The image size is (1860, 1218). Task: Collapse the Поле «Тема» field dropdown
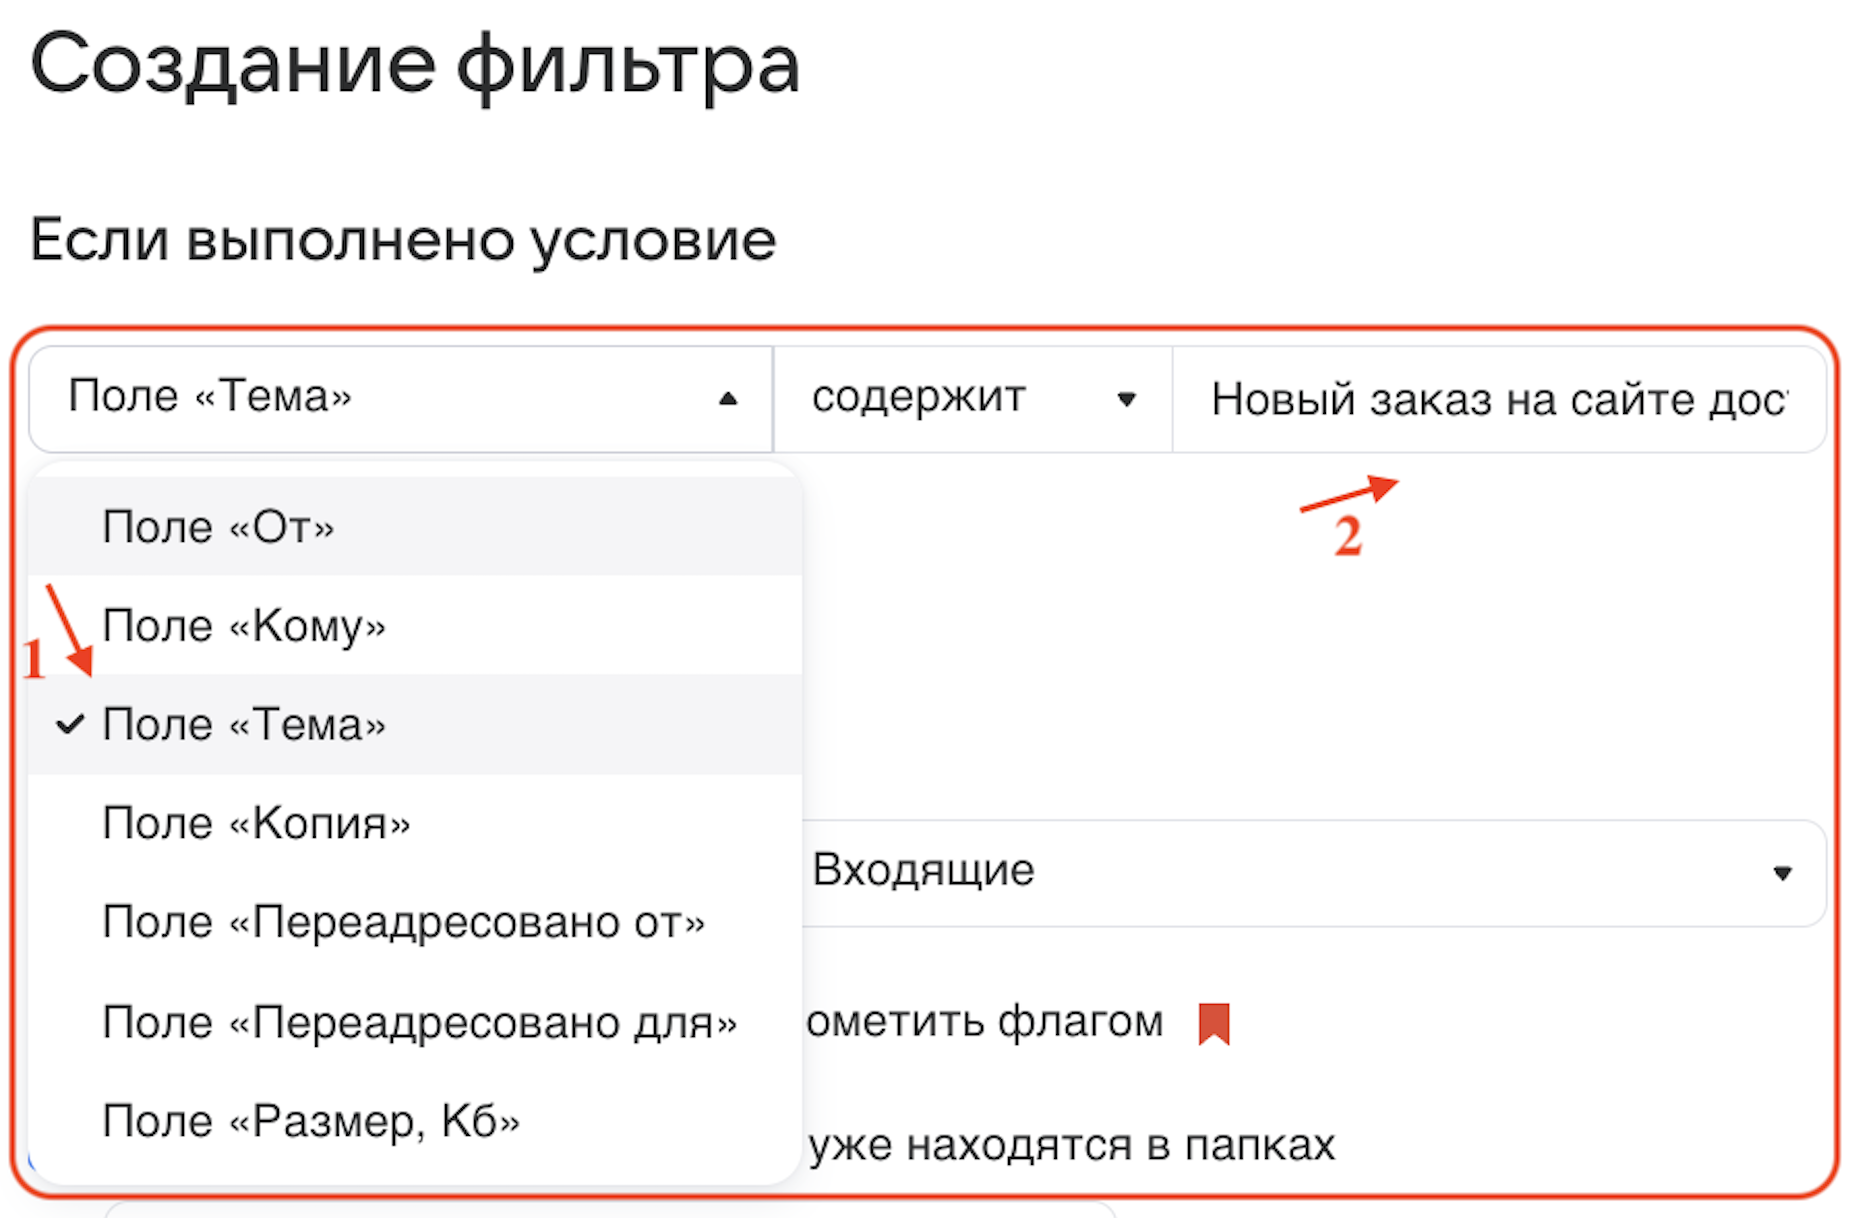[x=400, y=399]
